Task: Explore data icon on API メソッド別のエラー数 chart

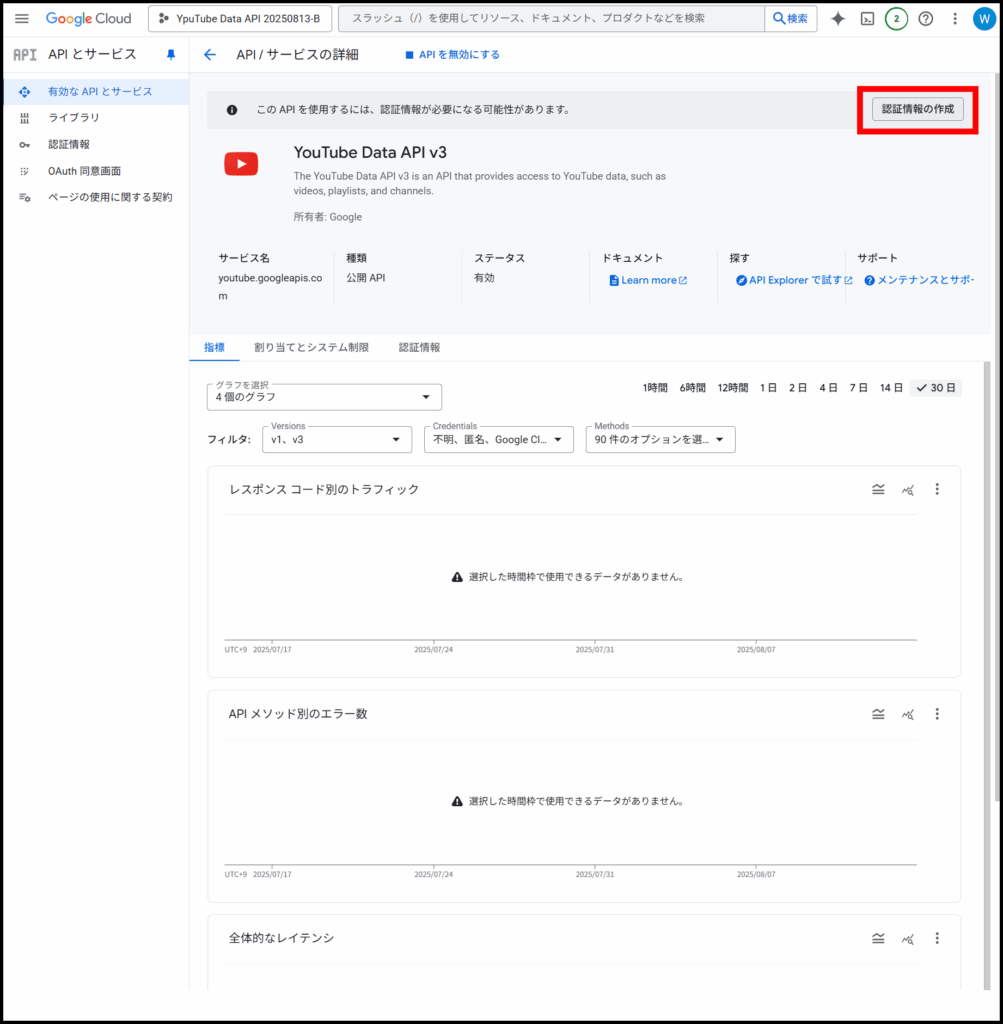Action: click(908, 714)
